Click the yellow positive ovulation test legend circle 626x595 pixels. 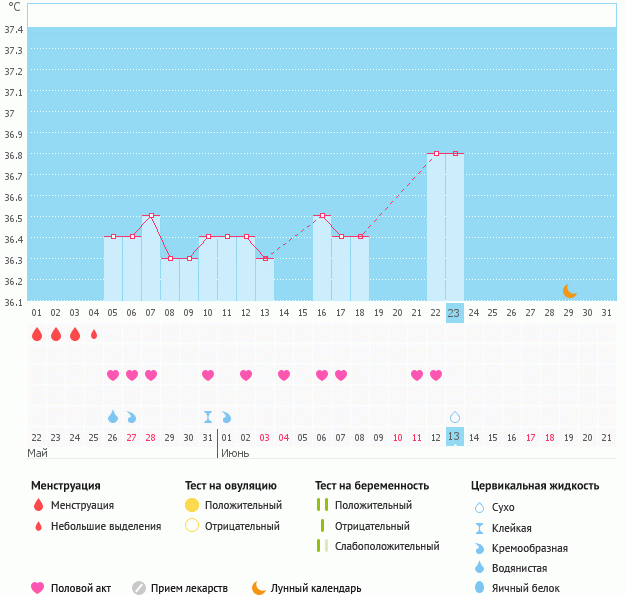pos(192,505)
